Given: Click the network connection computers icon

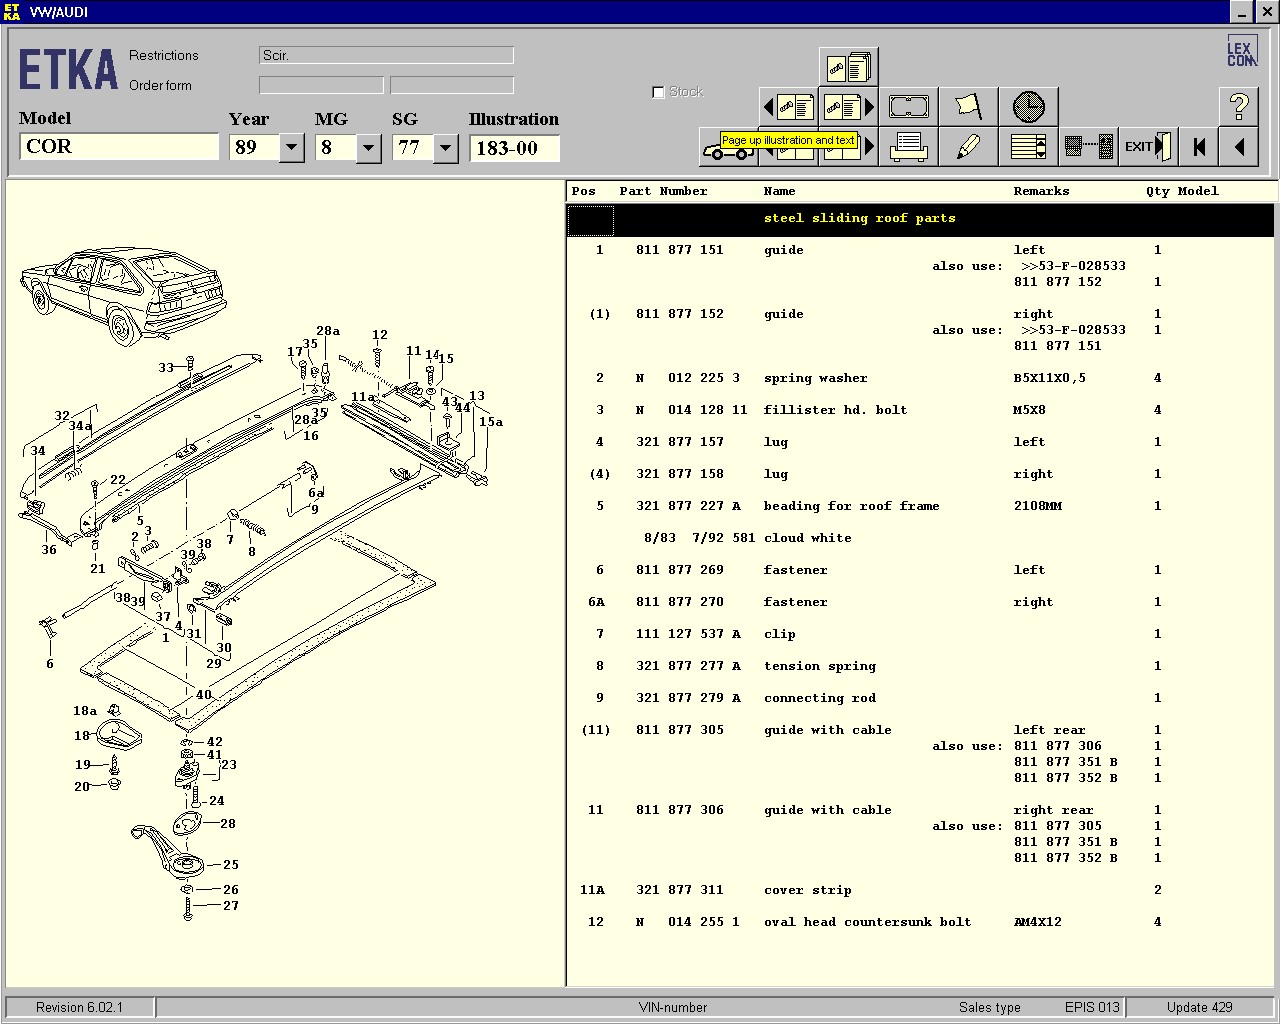Looking at the screenshot, I should coord(1089,147).
